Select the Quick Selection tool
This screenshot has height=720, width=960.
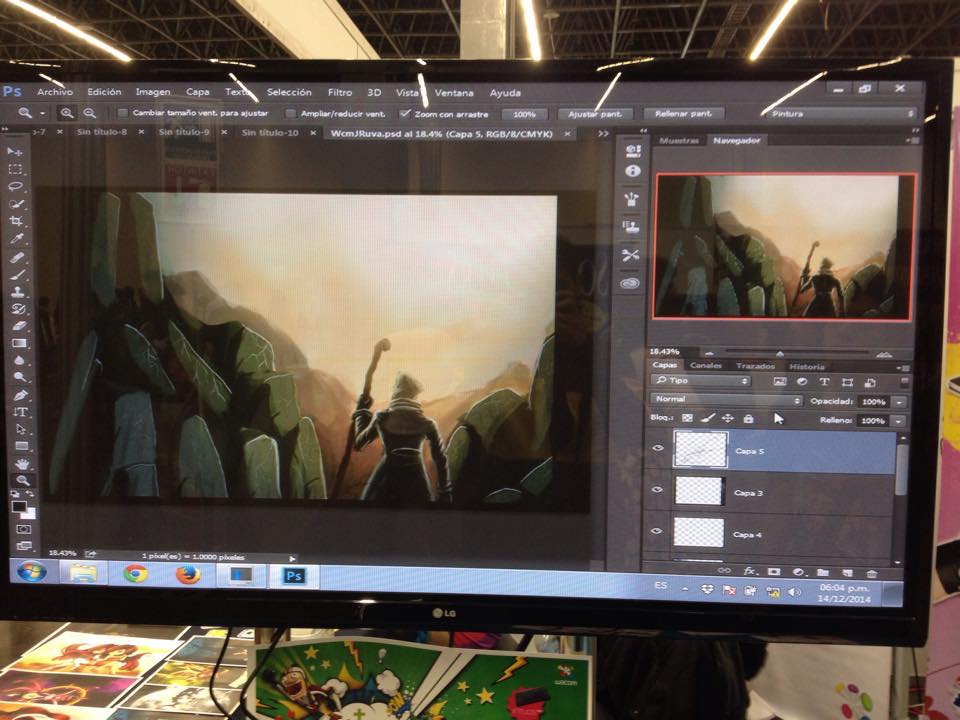pyautogui.click(x=17, y=203)
